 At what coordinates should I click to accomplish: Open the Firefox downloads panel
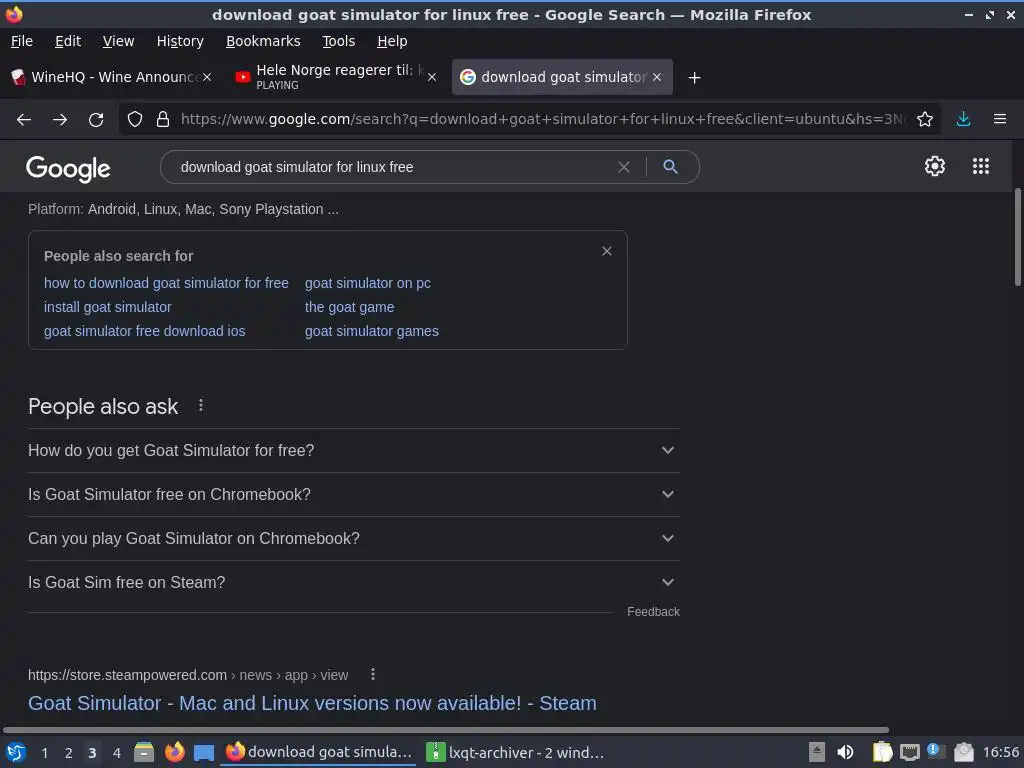(x=963, y=119)
